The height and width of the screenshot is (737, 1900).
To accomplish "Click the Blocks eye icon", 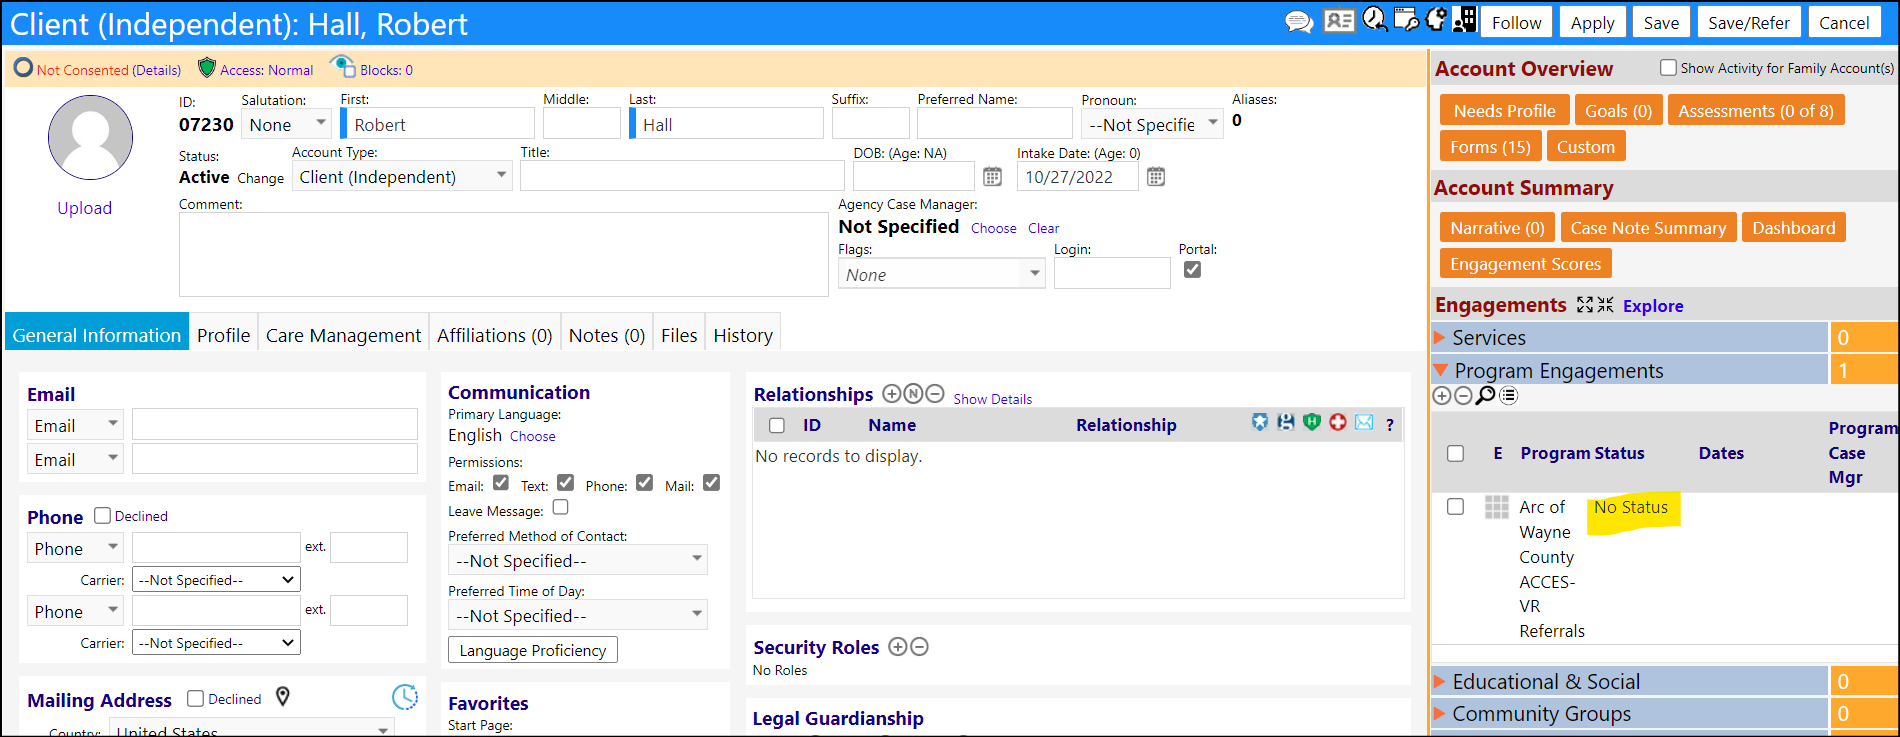I will [x=343, y=66].
